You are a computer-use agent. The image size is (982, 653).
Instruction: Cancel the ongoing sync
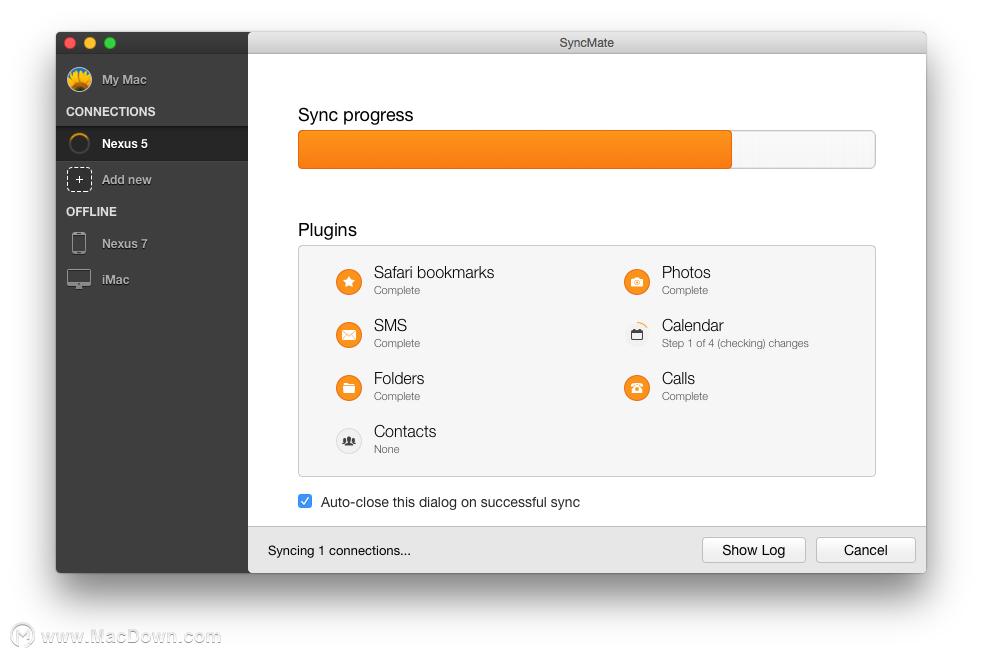pyautogui.click(x=866, y=550)
